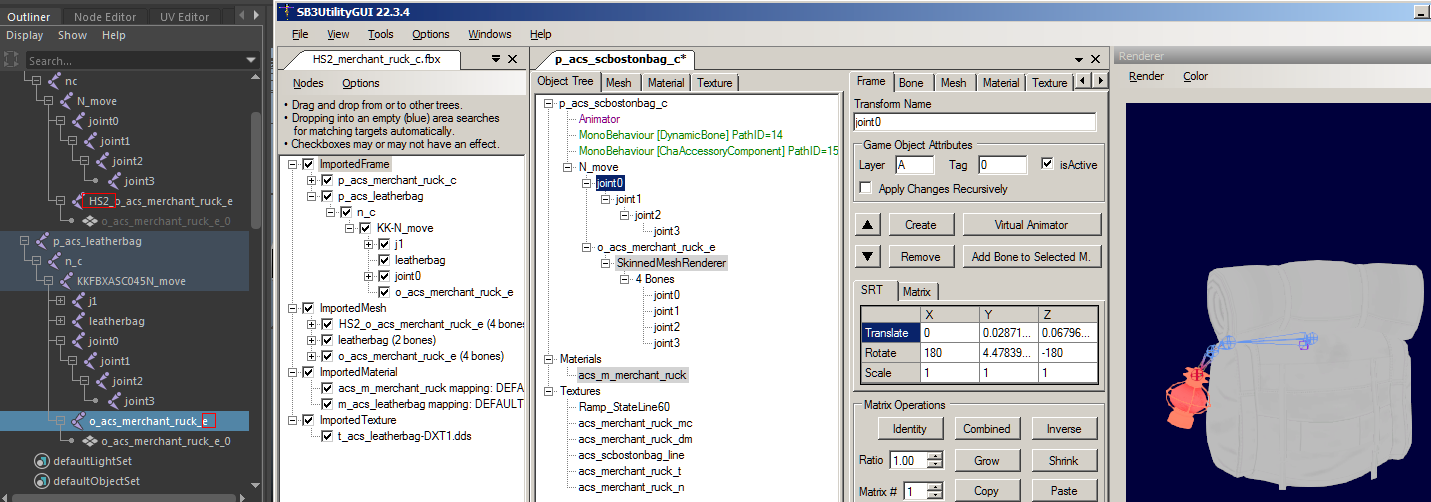Collapse p_acs_scbostonbag_c root in Object Tree
The image size is (1431, 502).
click(x=549, y=103)
